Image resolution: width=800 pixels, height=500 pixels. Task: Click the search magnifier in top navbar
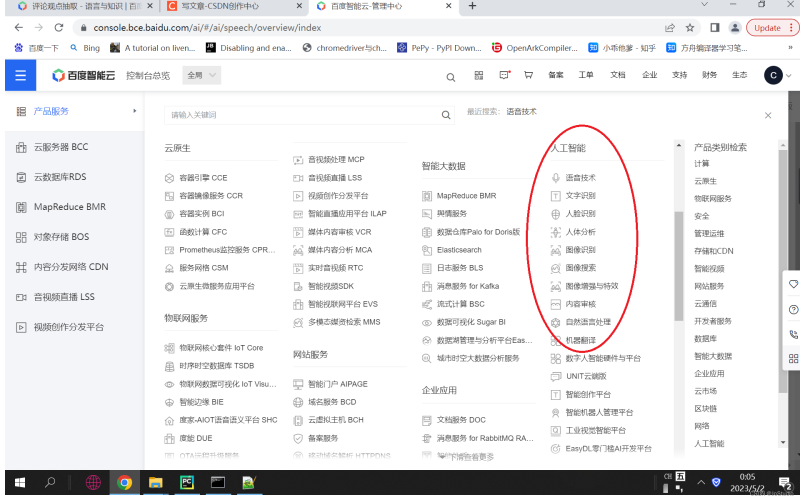coord(450,76)
